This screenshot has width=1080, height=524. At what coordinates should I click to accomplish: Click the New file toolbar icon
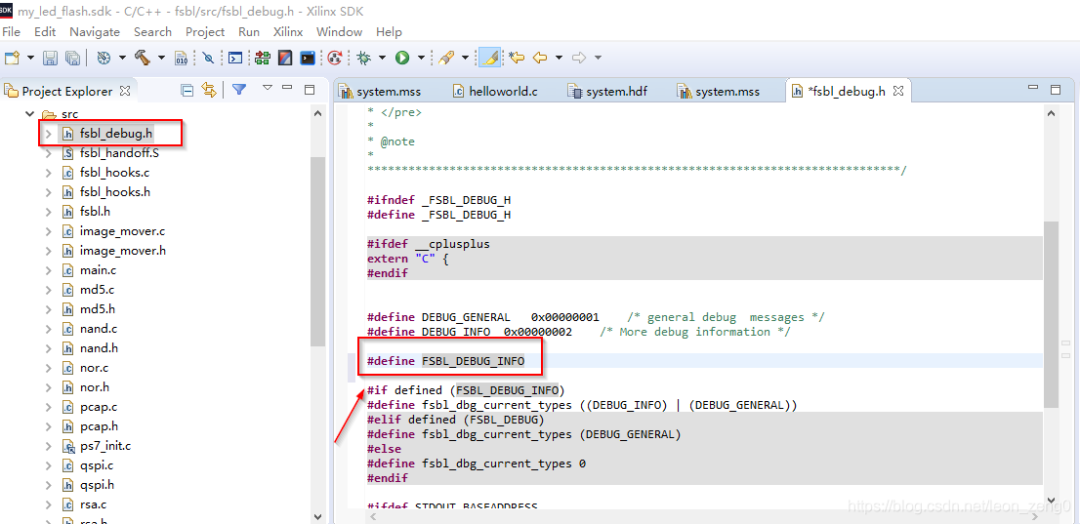13,58
